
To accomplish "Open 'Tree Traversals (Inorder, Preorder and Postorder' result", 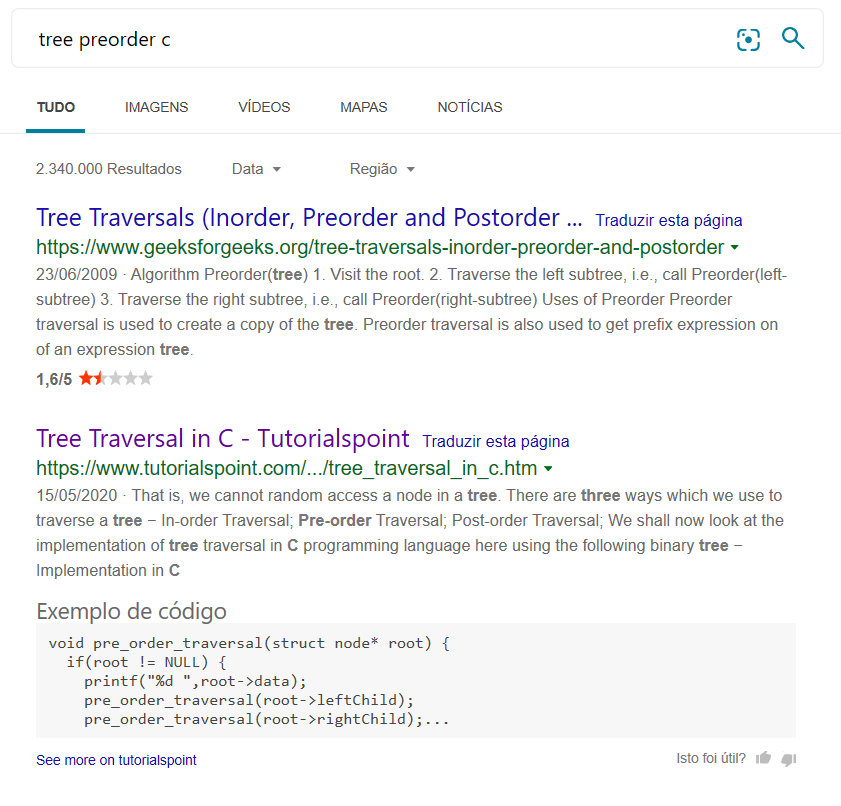I will tap(309, 218).
